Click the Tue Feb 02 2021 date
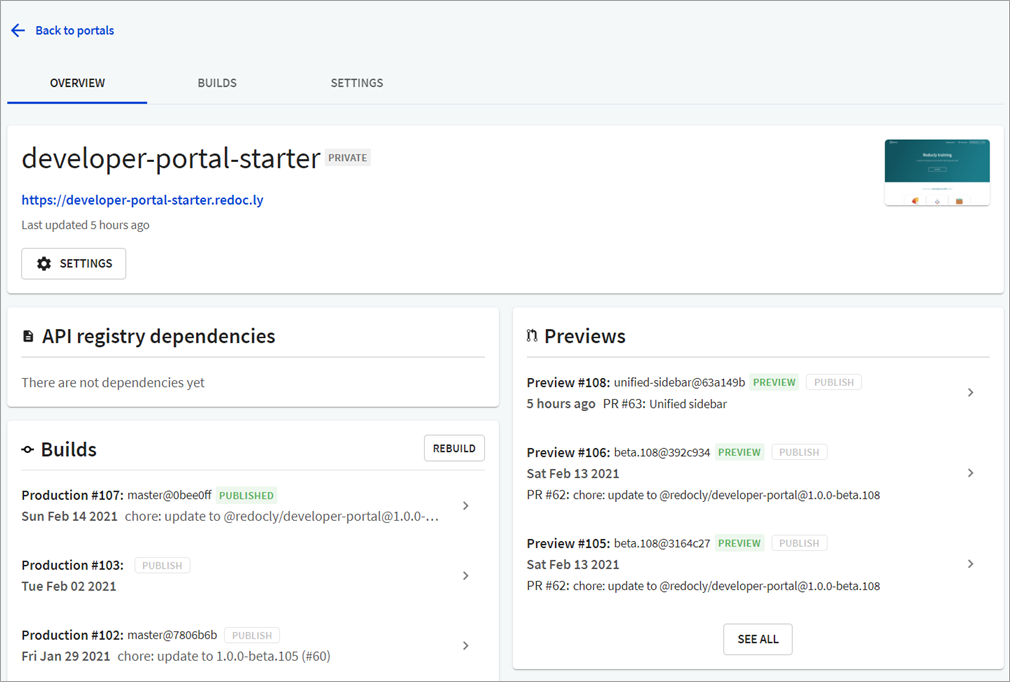 [x=69, y=587]
